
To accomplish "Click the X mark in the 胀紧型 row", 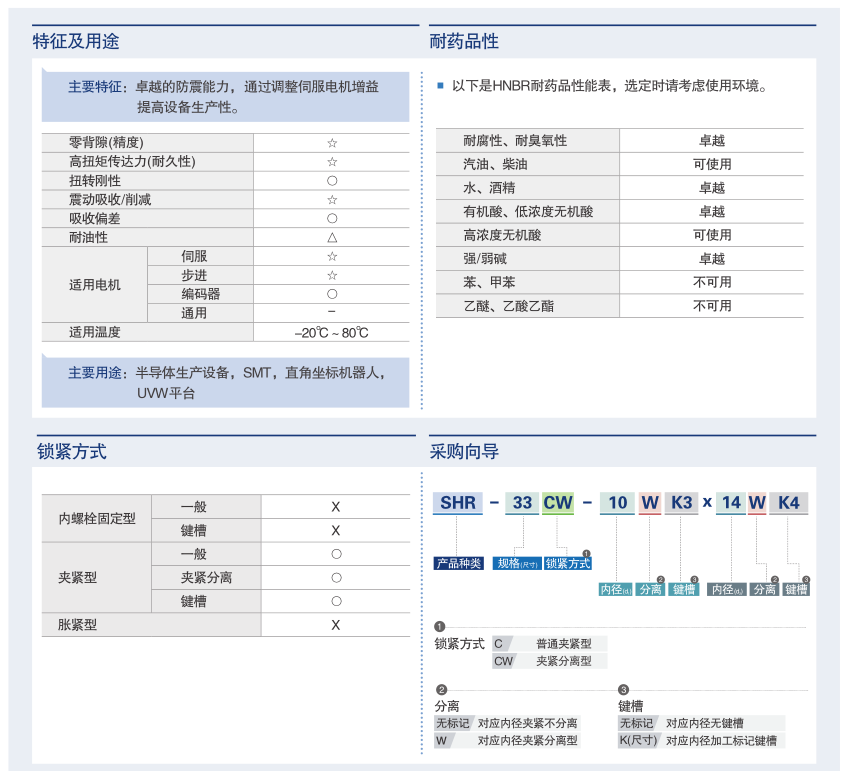I will (x=336, y=625).
